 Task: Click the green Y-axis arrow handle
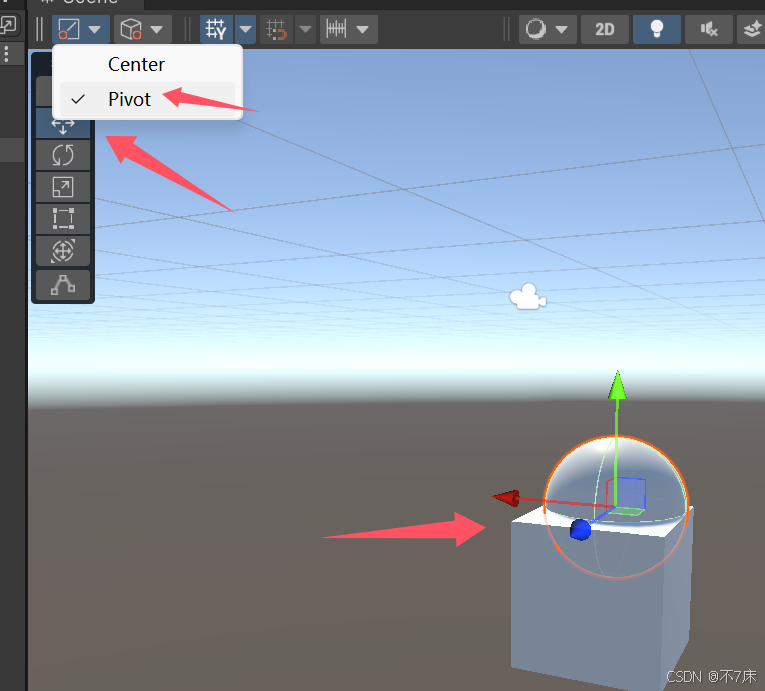[618, 385]
